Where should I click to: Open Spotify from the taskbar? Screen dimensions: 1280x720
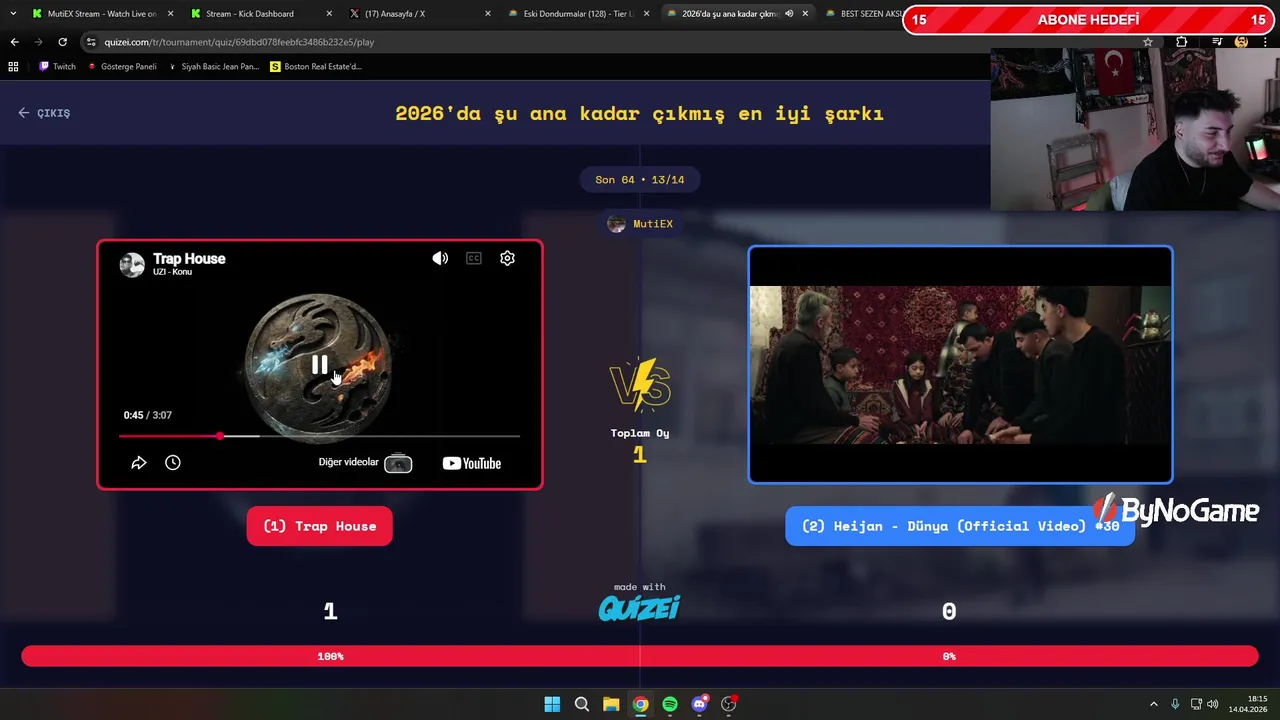coord(670,704)
